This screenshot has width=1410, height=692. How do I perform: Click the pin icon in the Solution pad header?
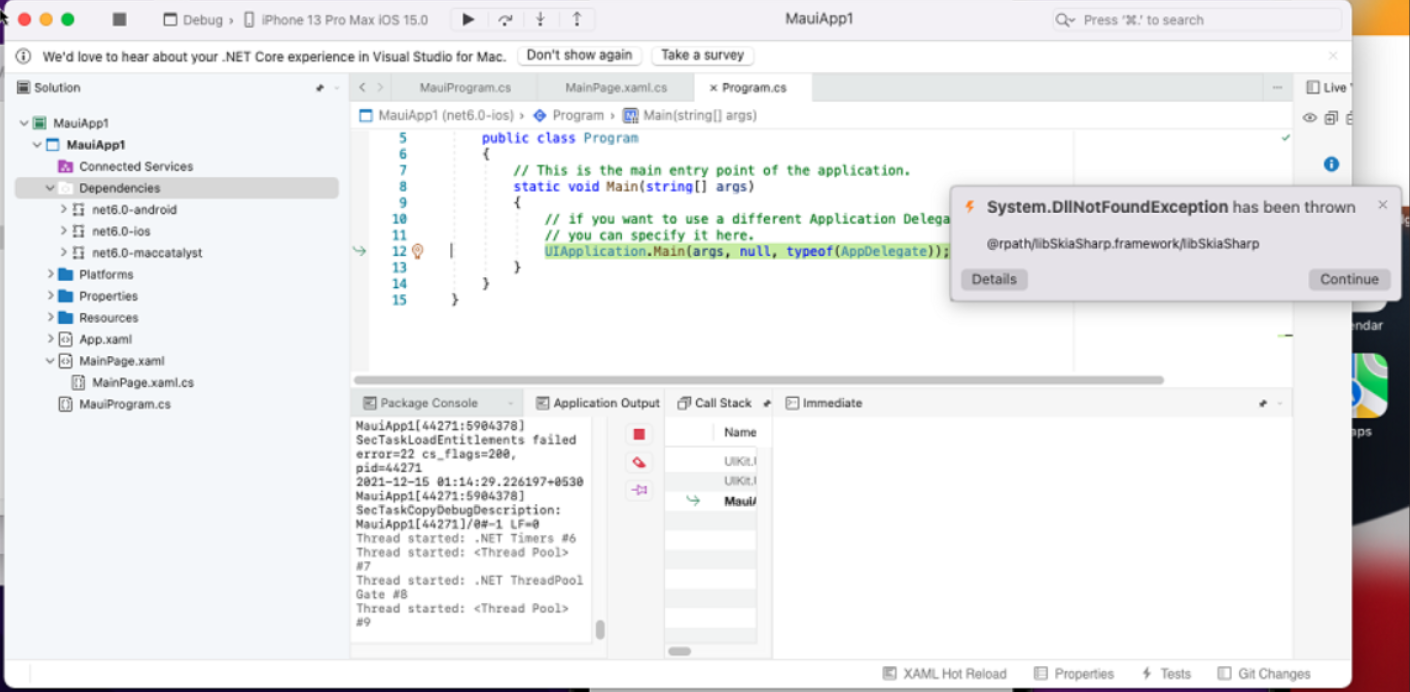point(320,87)
